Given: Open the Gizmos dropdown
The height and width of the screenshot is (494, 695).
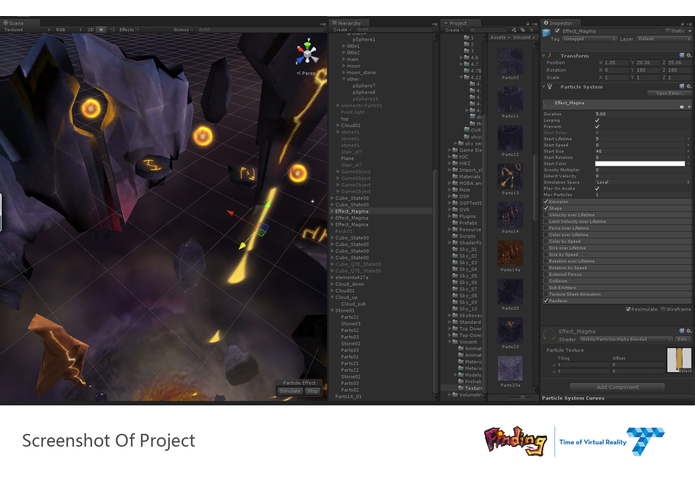Looking at the screenshot, I should pos(183,30).
